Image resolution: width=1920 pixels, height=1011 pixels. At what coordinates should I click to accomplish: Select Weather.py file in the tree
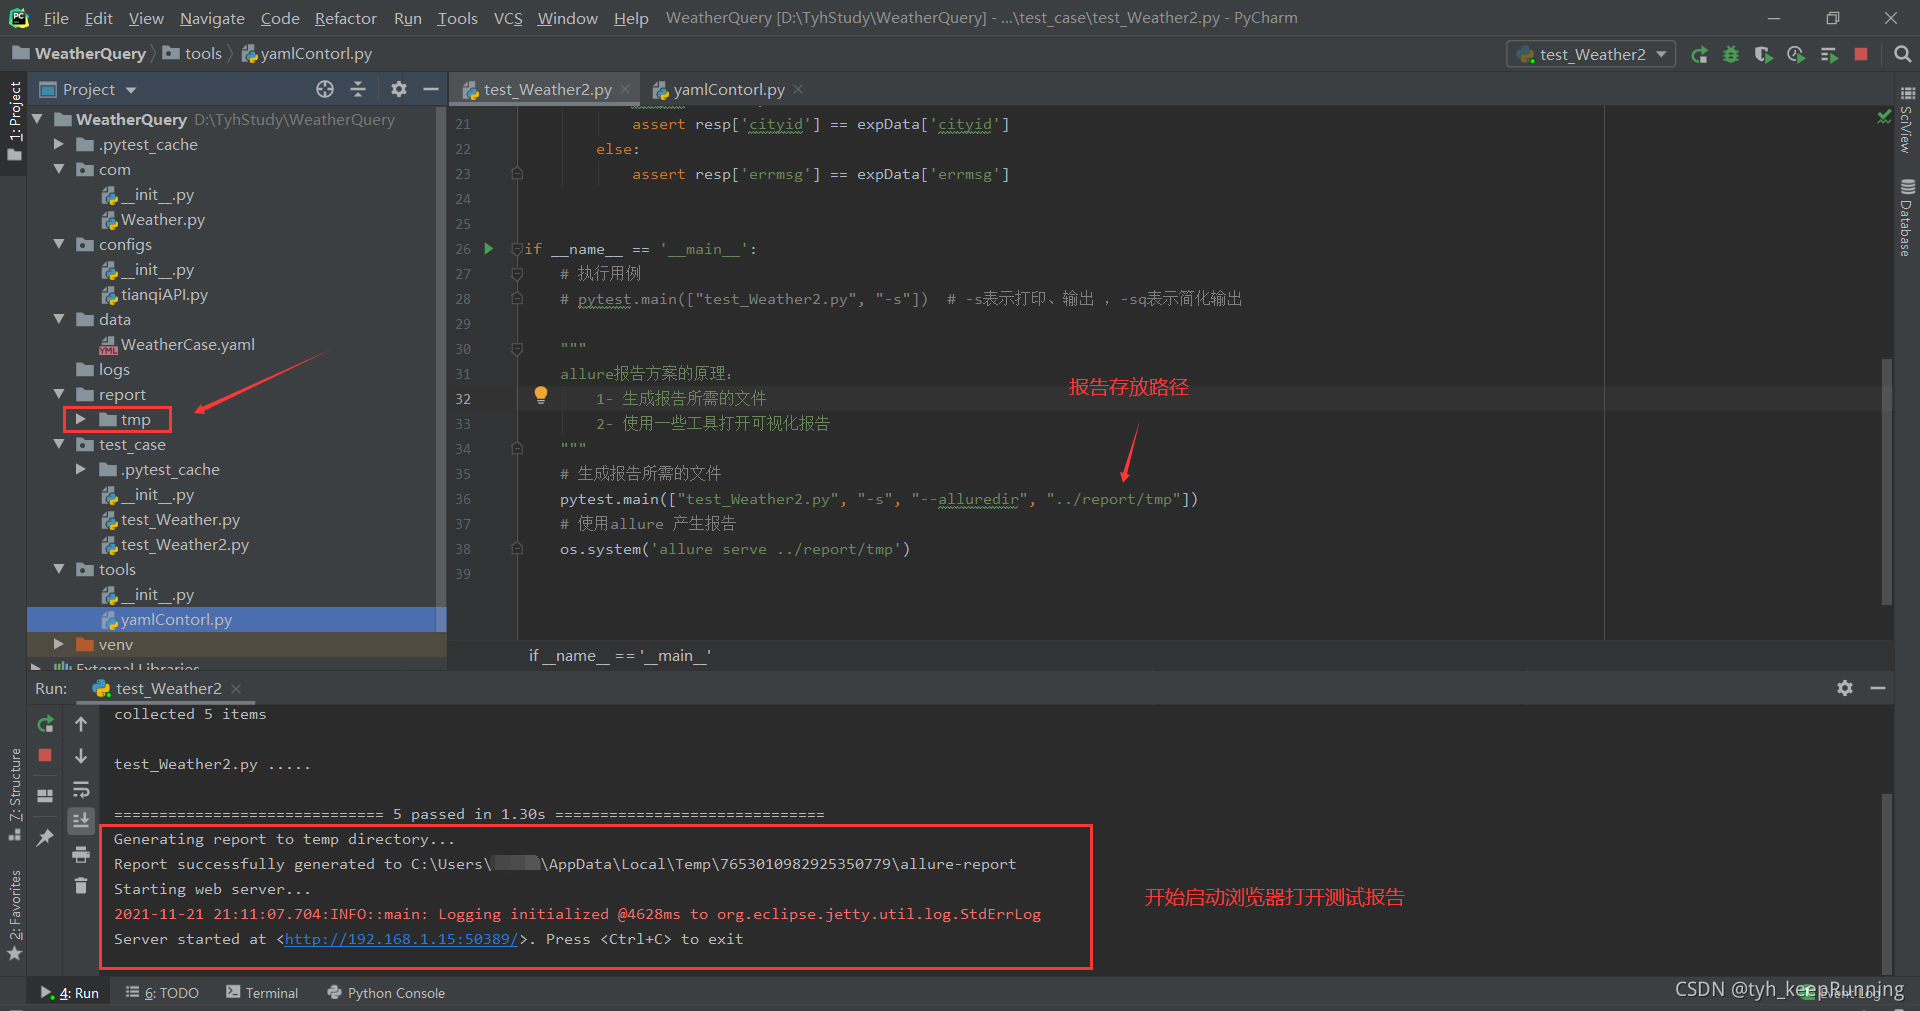pos(162,219)
